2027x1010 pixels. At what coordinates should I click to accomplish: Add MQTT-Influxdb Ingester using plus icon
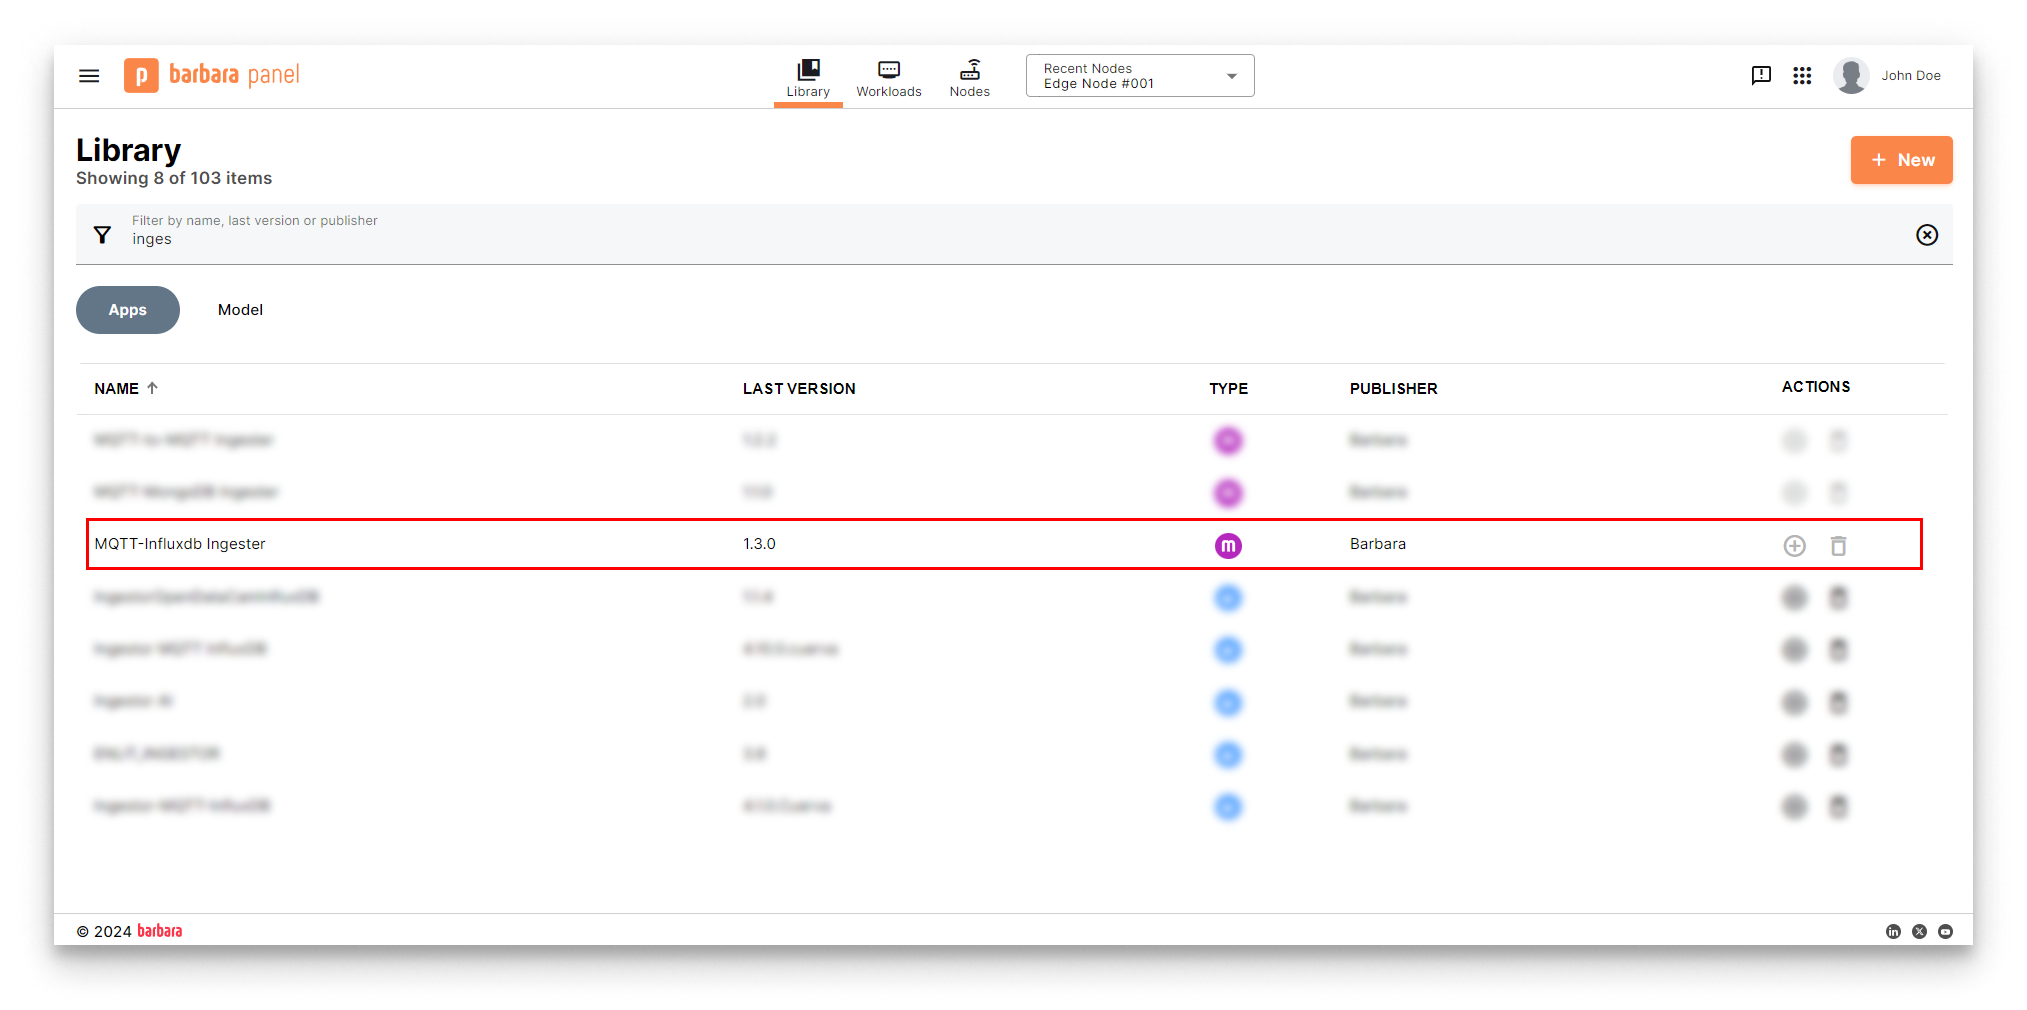pos(1794,546)
